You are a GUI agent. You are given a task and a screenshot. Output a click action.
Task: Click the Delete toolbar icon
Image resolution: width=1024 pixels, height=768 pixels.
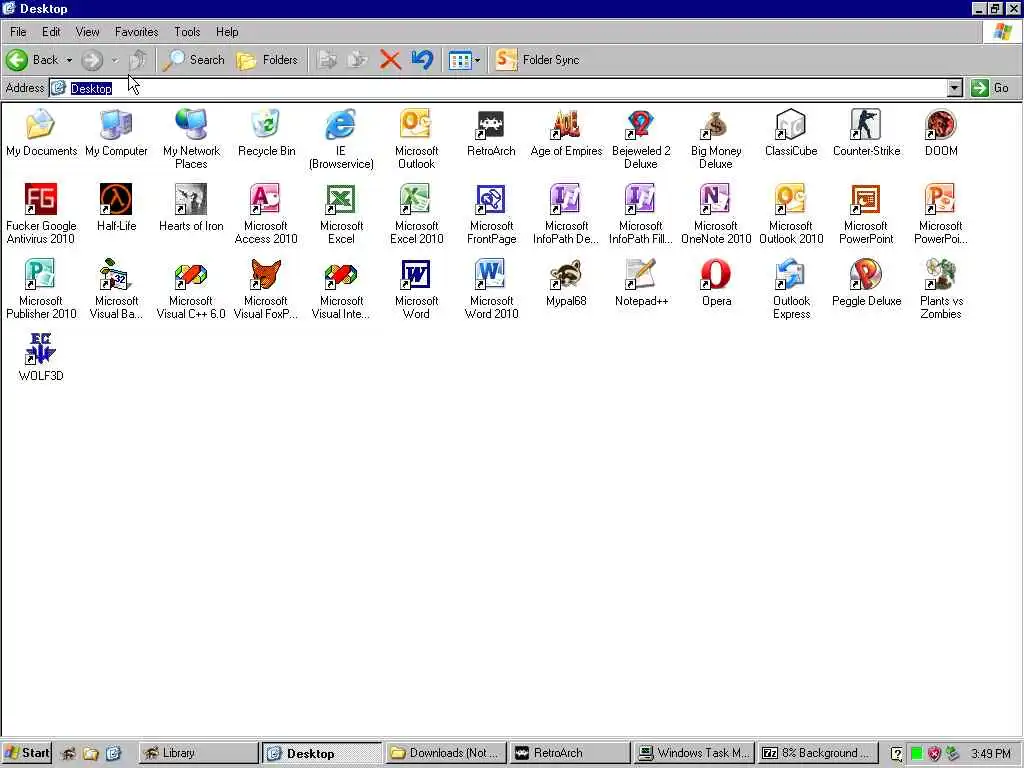tap(390, 60)
